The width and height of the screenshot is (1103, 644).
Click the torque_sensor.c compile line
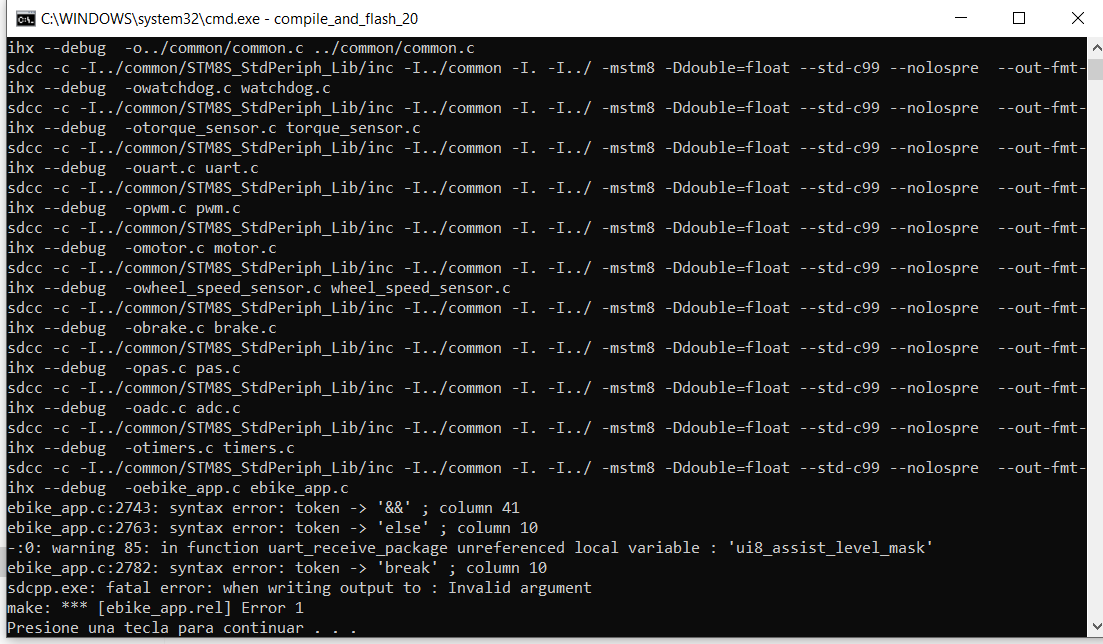click(214, 128)
